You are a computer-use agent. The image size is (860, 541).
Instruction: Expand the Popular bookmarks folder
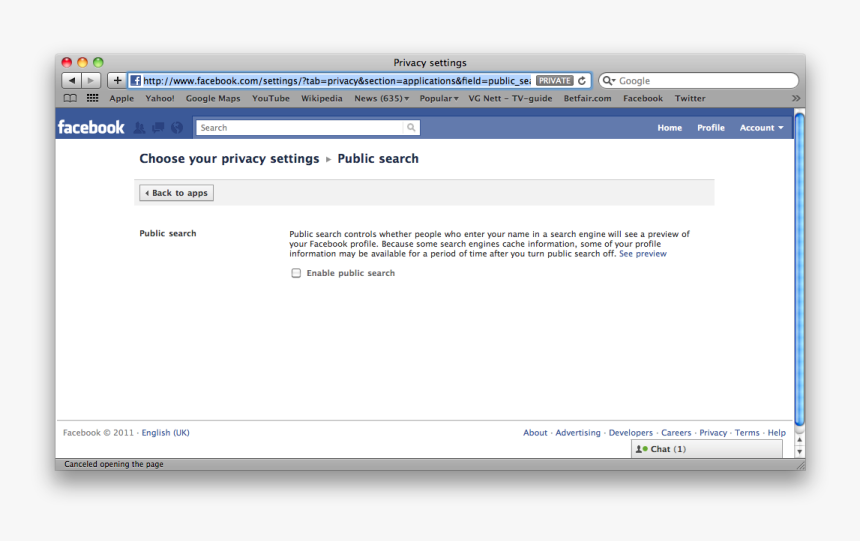tap(439, 98)
